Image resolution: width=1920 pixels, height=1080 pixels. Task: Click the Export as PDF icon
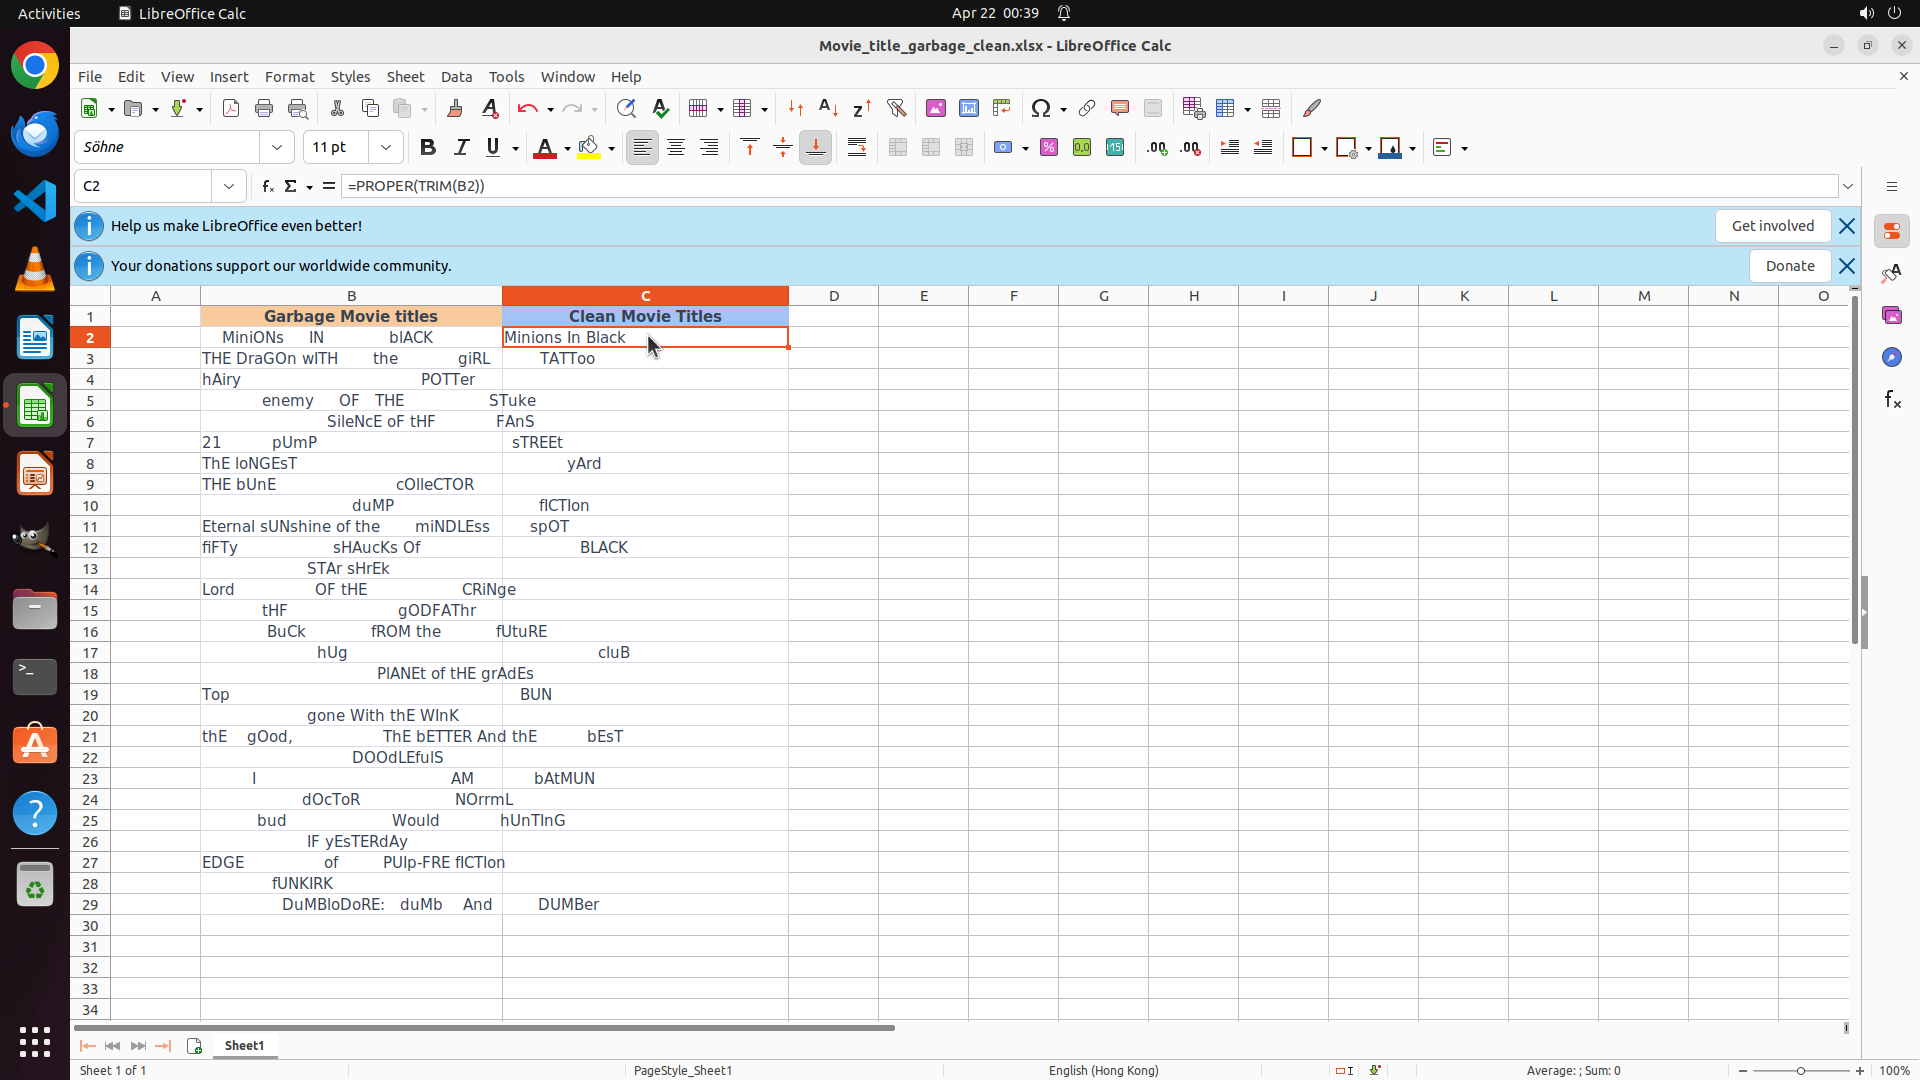[230, 108]
